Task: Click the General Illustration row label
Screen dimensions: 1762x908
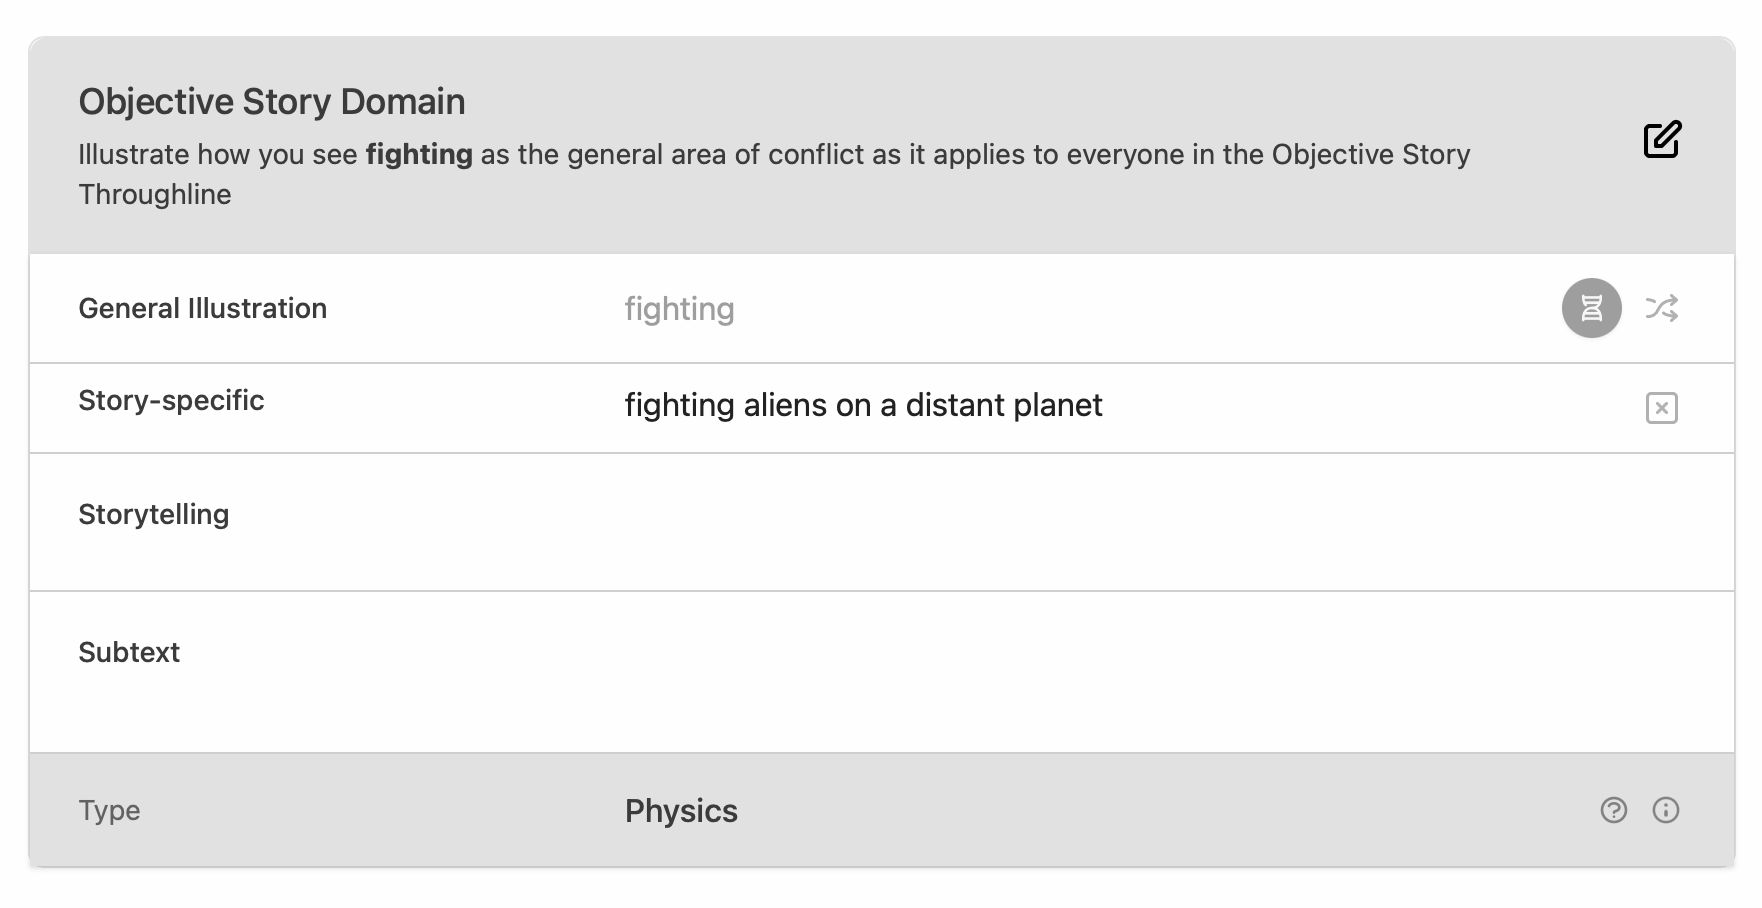Action: pyautogui.click(x=203, y=308)
